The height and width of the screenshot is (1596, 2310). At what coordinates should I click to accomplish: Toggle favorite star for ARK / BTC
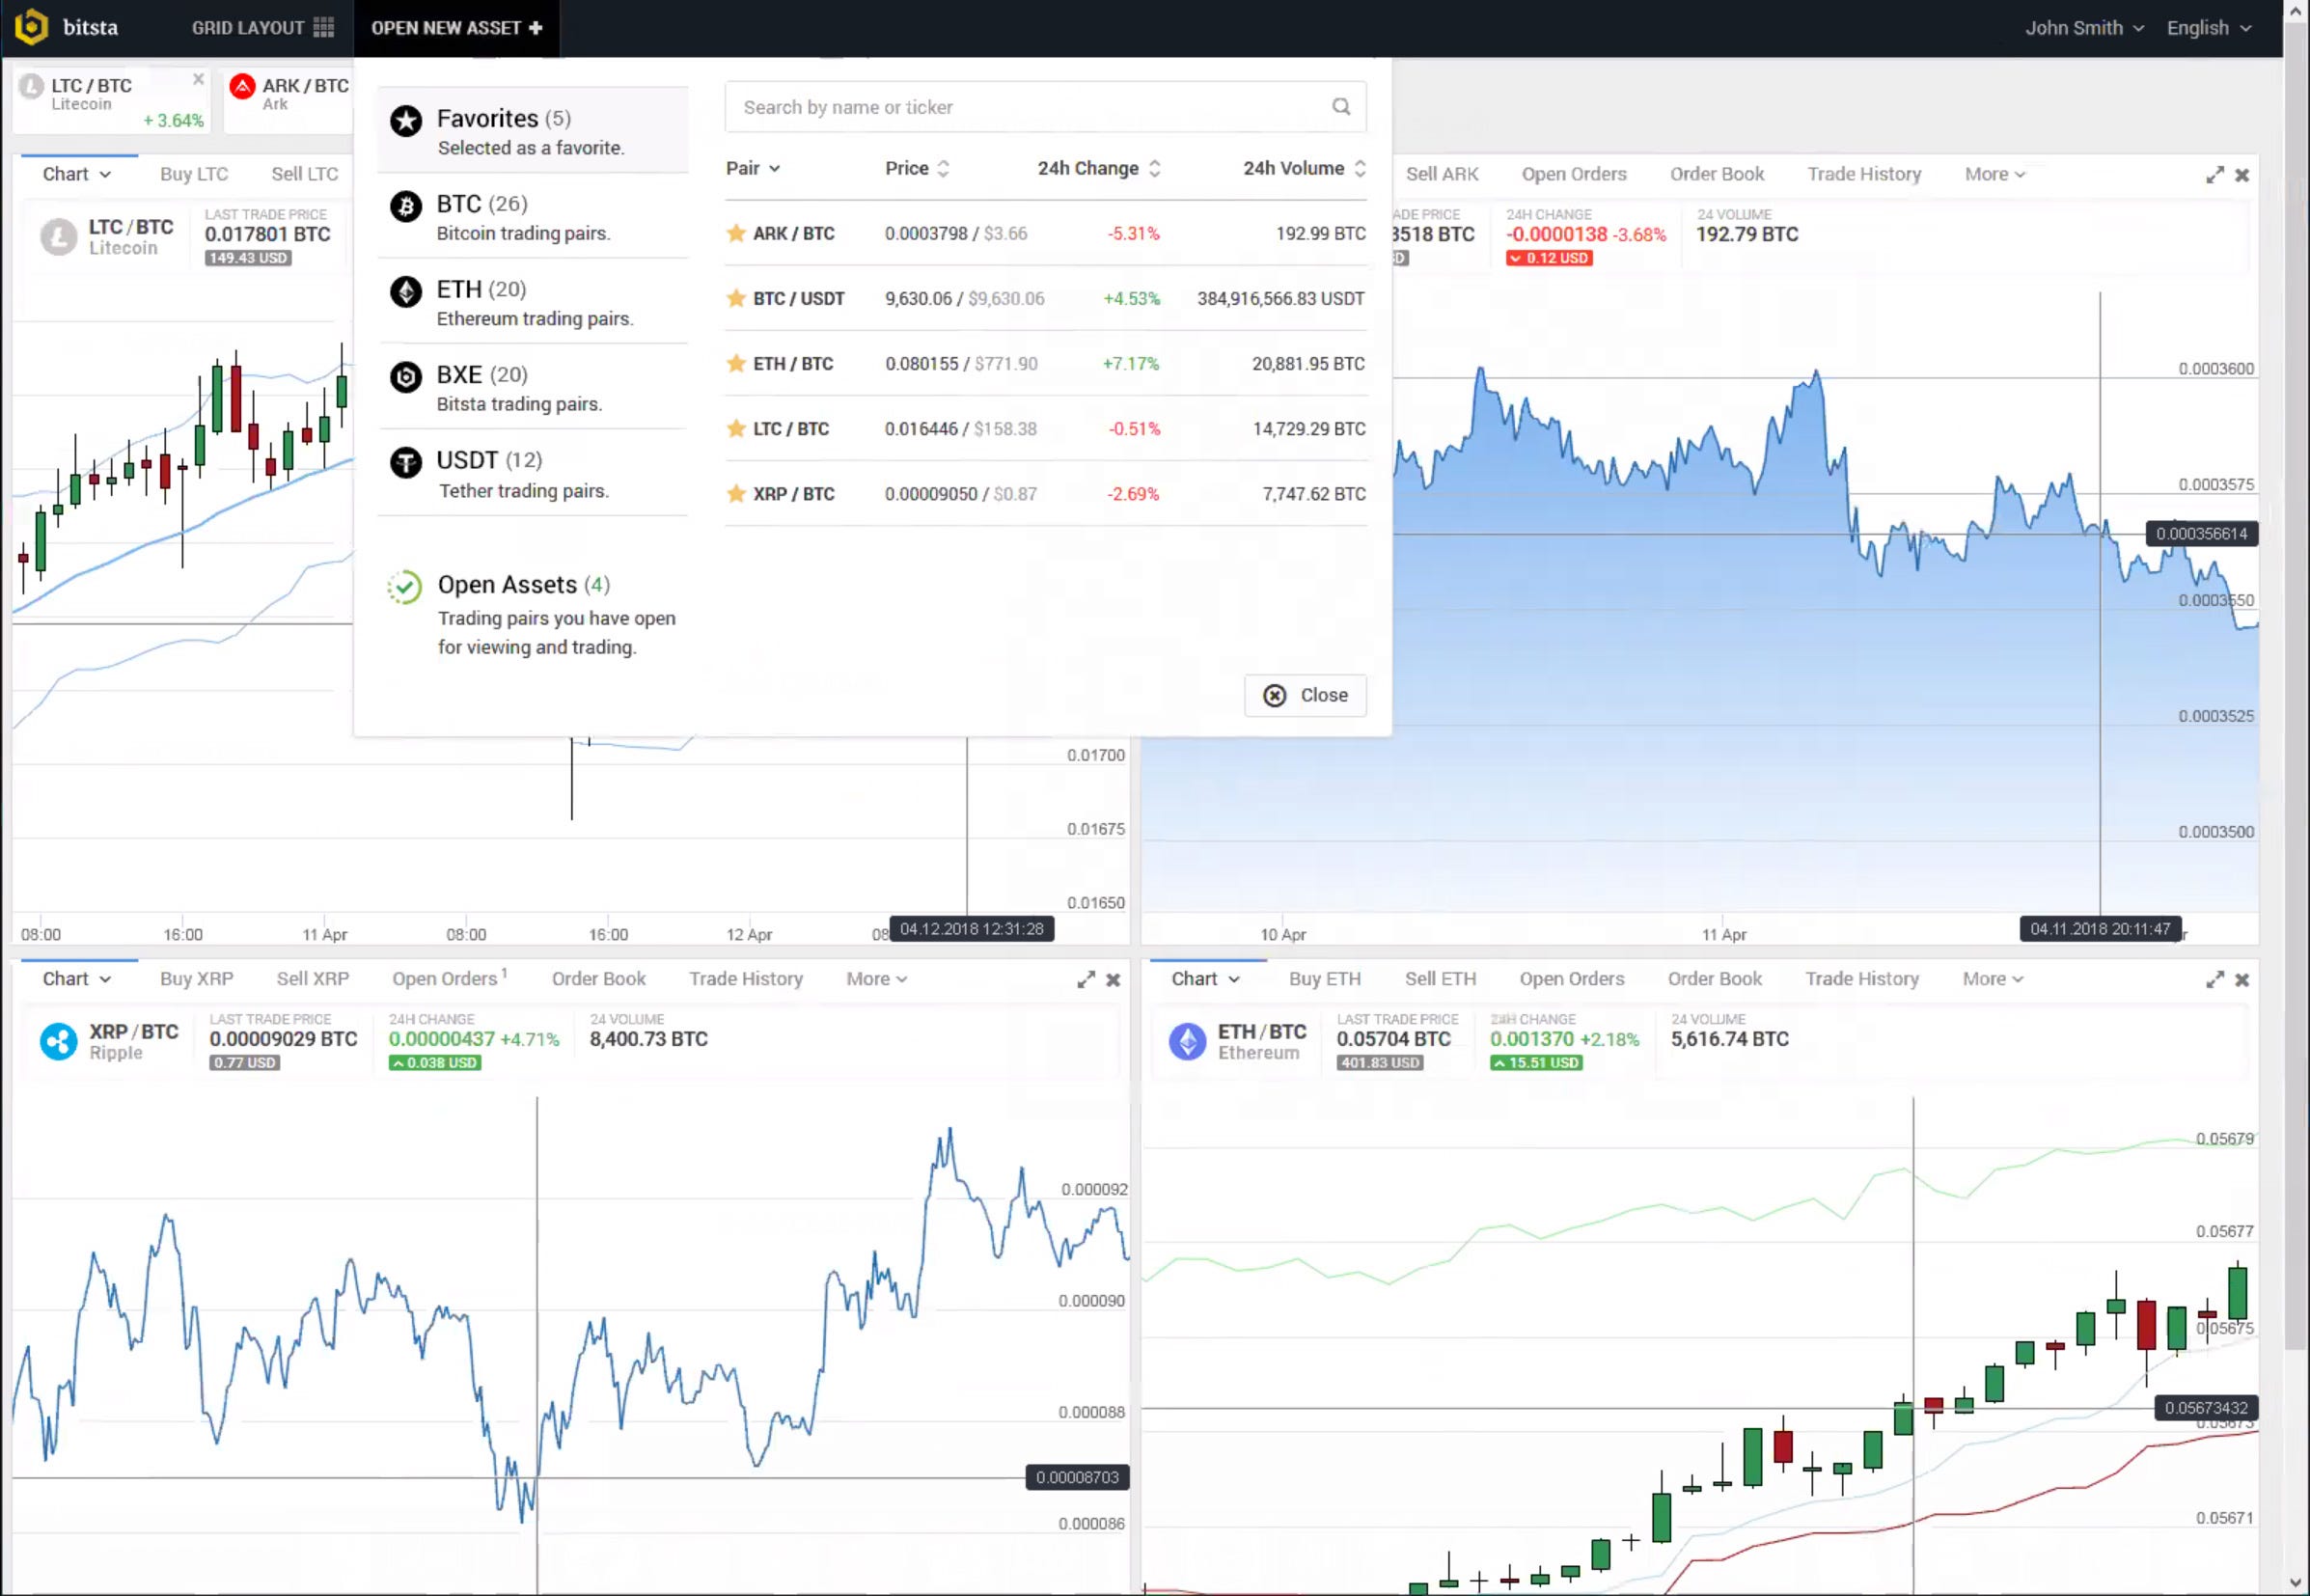tap(736, 233)
